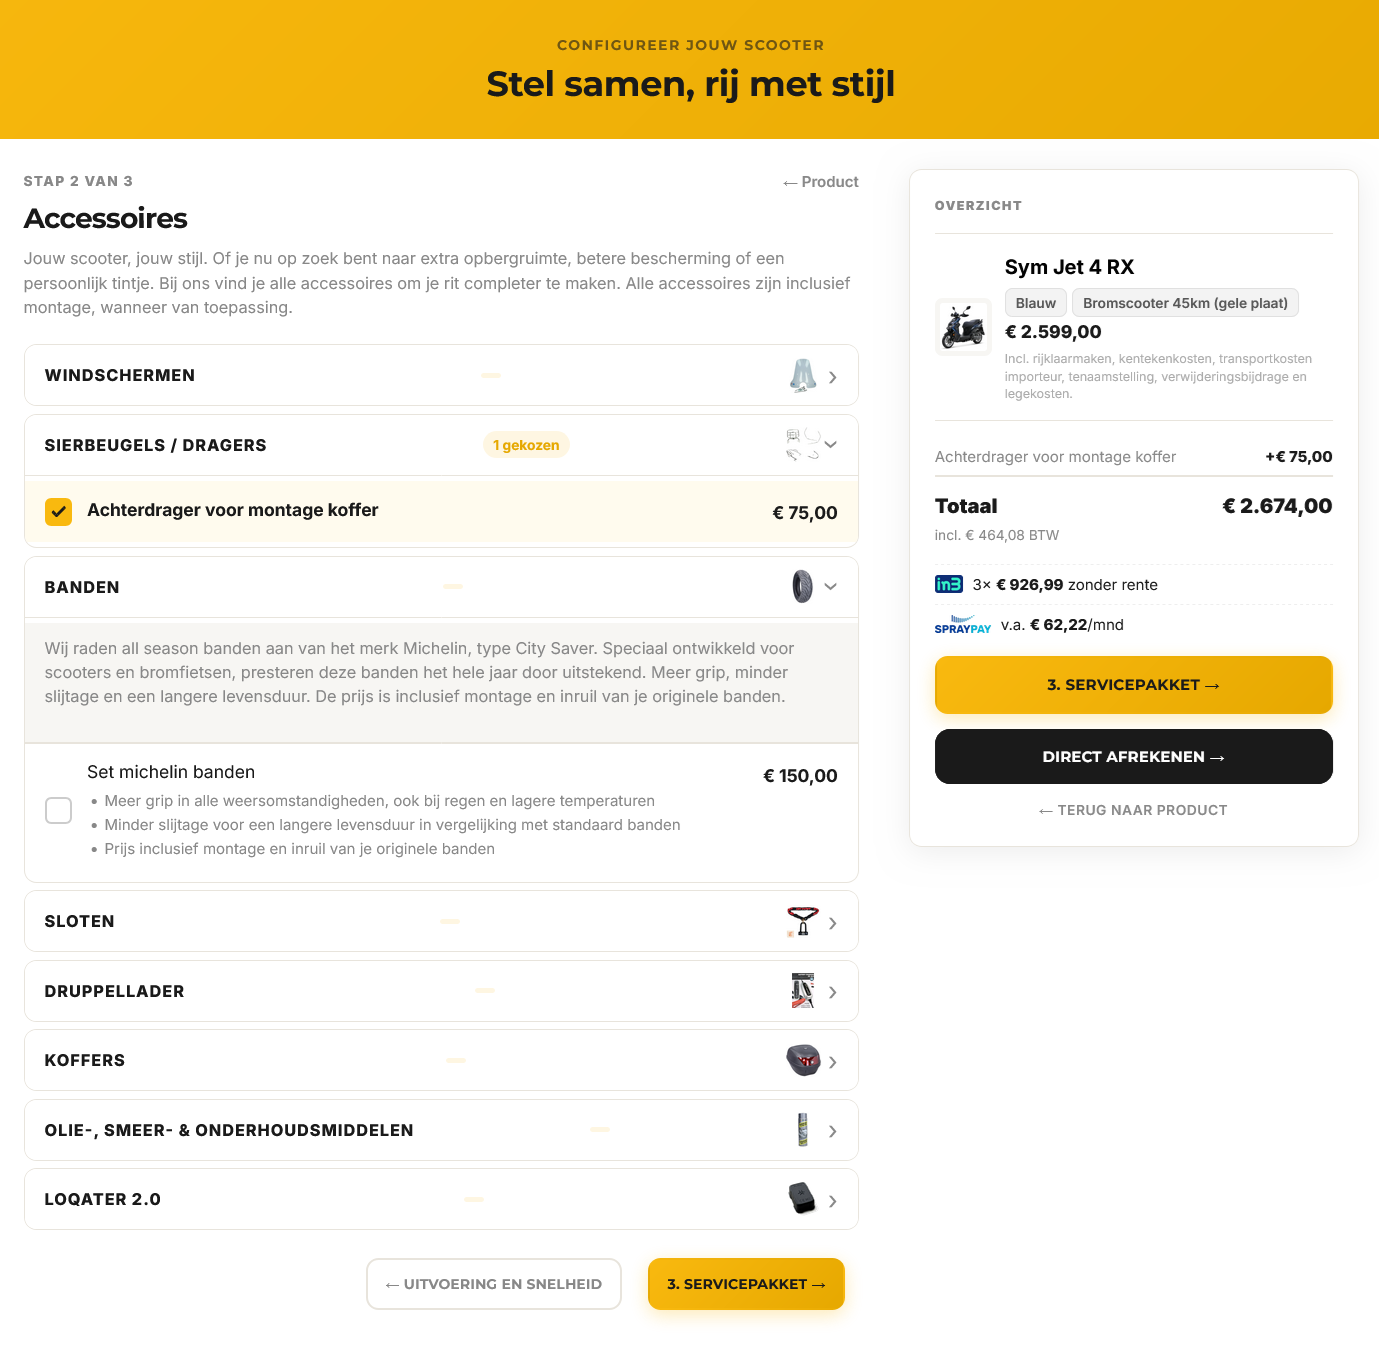Click the lock icon in the Sloten row

point(800,920)
